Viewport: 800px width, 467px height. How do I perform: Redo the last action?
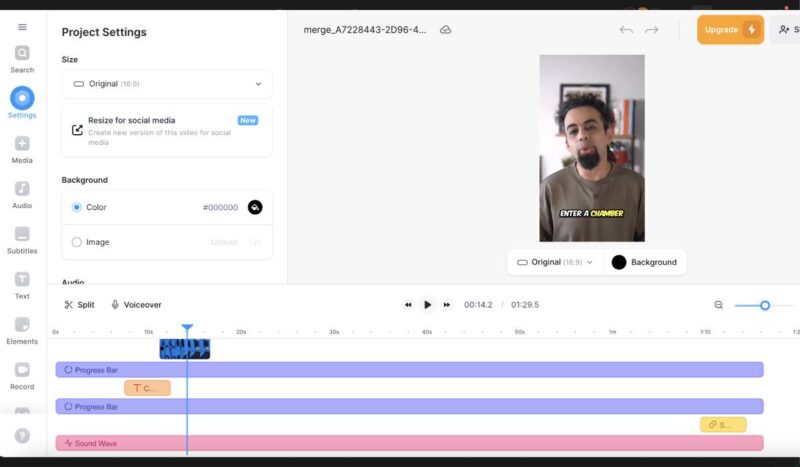(x=652, y=30)
